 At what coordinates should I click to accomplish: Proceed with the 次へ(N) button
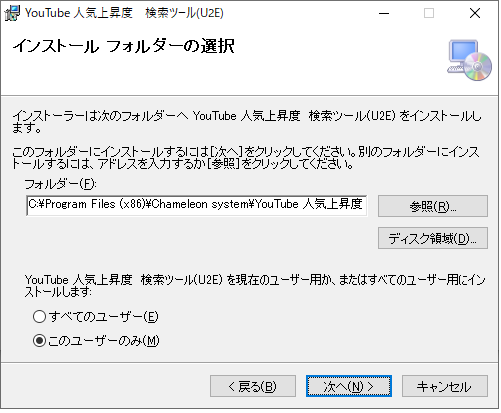[349, 386]
